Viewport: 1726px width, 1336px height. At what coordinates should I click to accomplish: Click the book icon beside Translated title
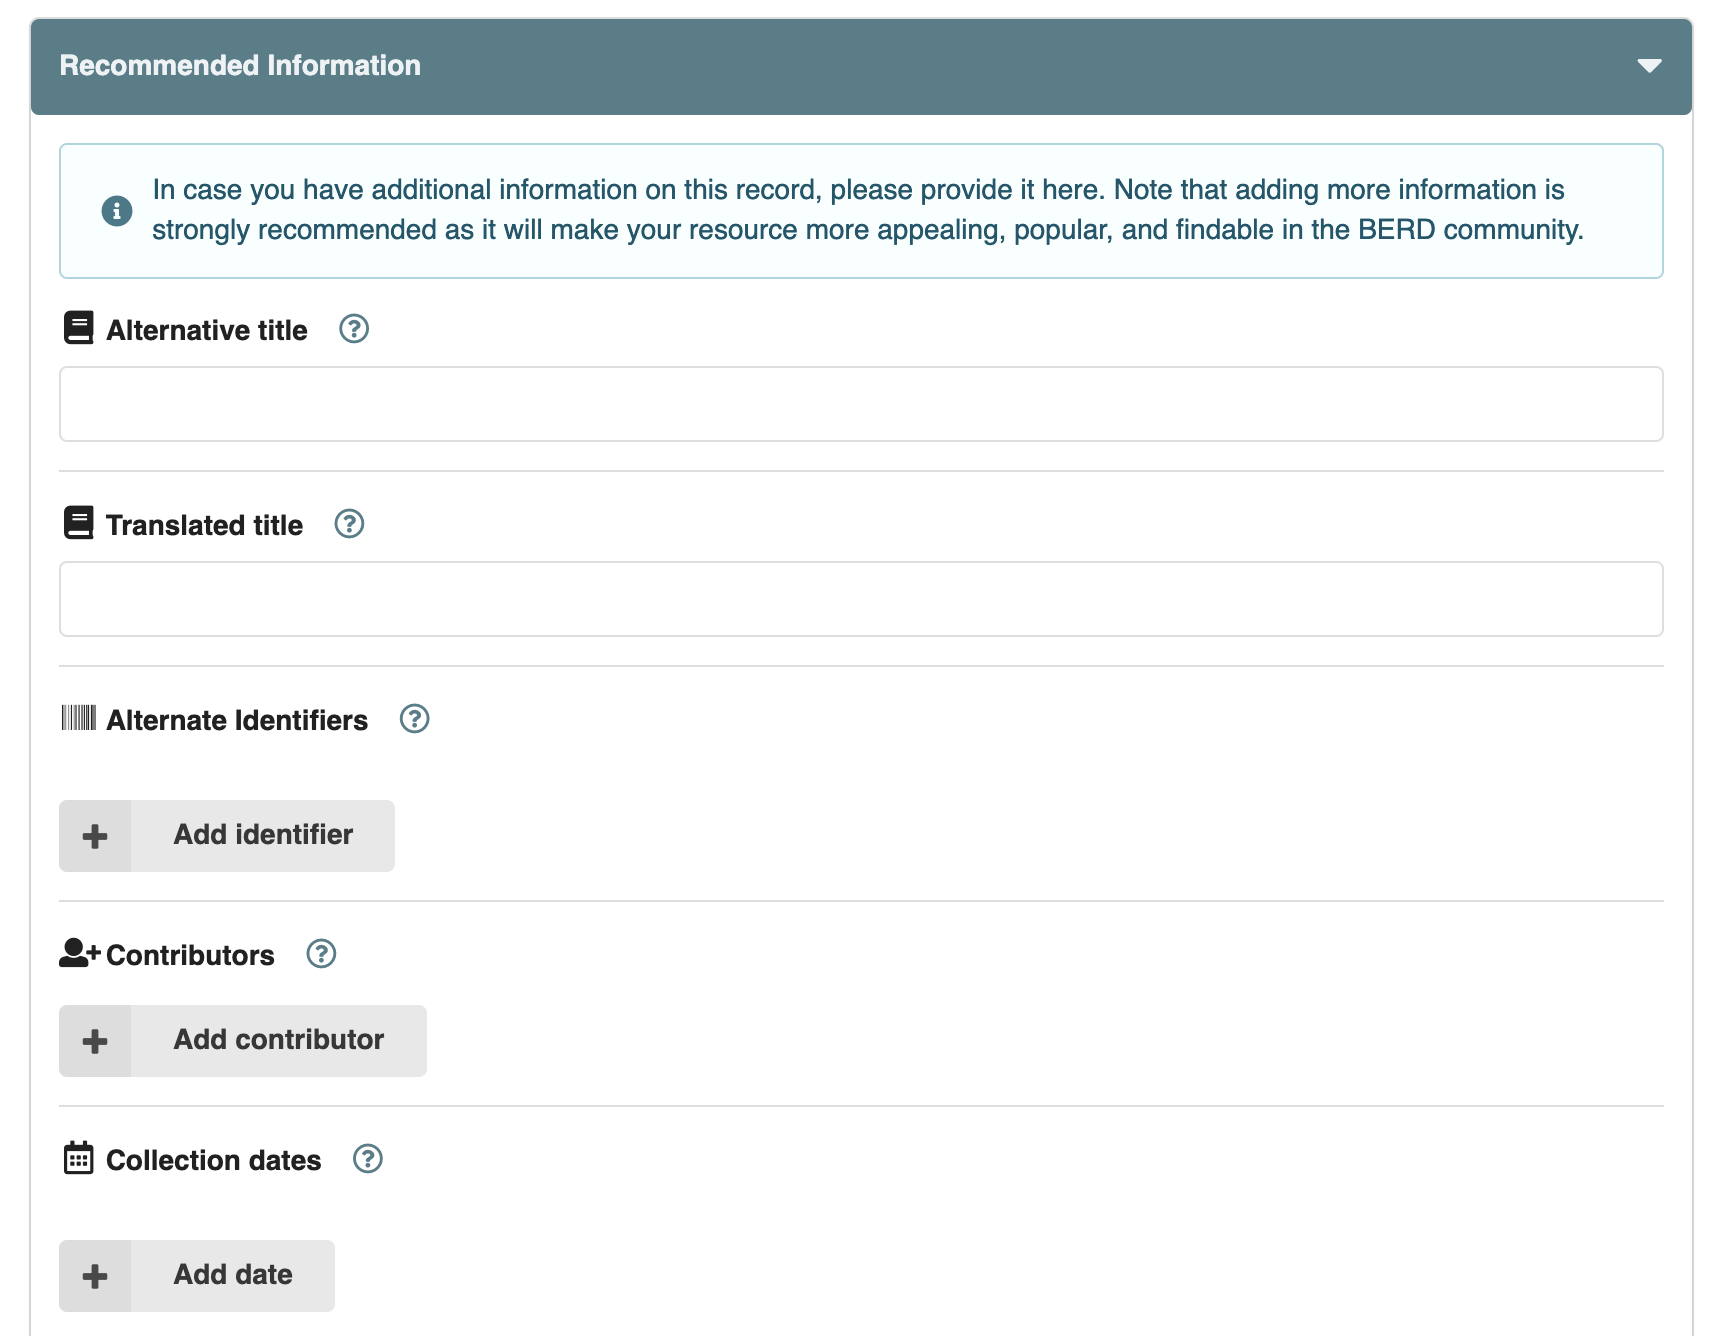(x=79, y=523)
